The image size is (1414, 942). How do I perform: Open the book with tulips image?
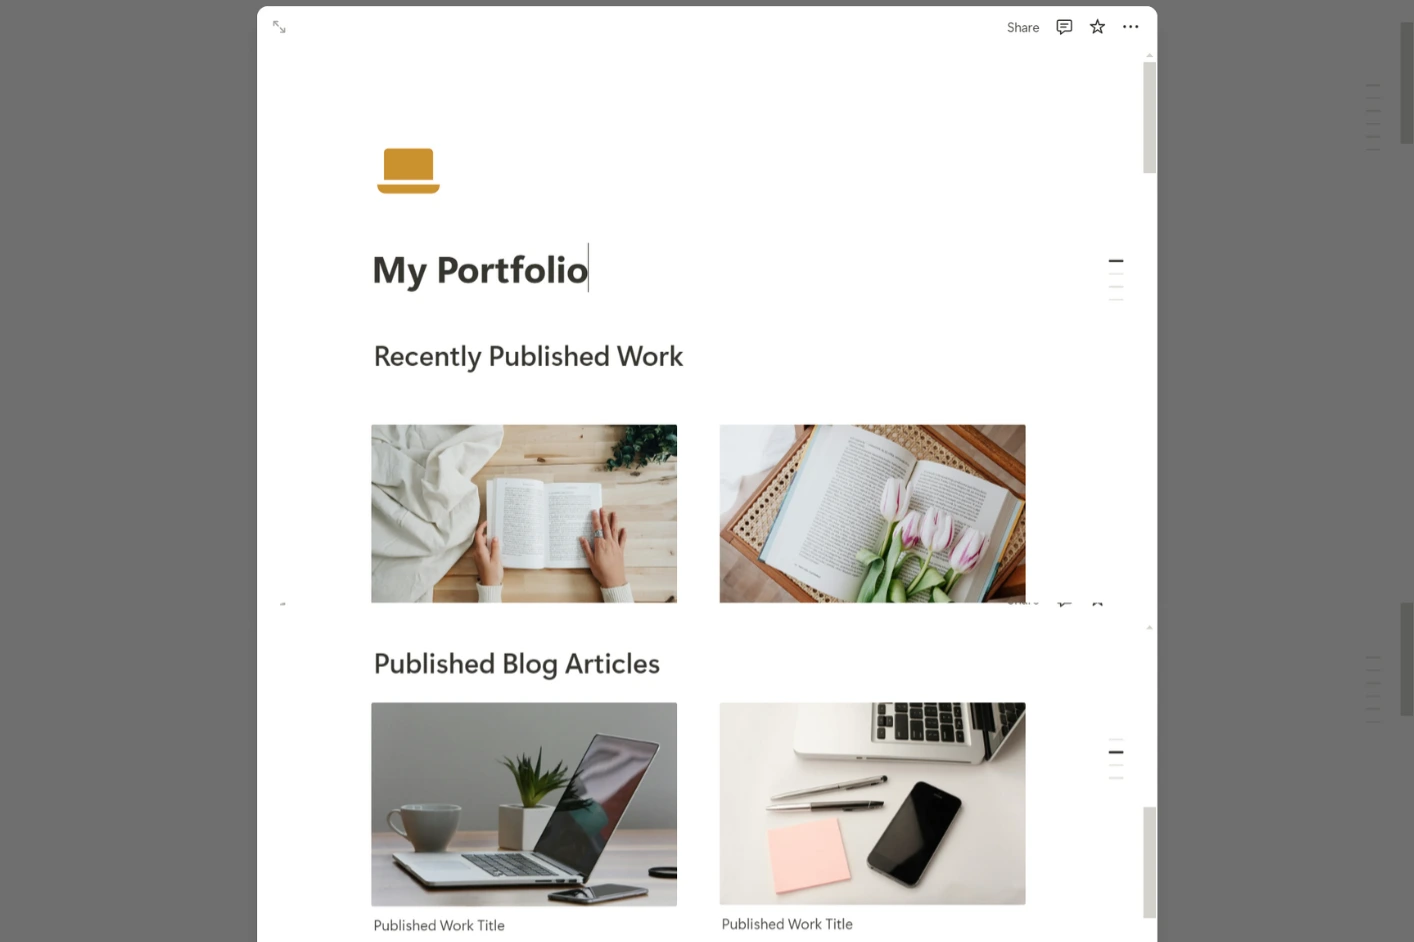[x=872, y=513]
